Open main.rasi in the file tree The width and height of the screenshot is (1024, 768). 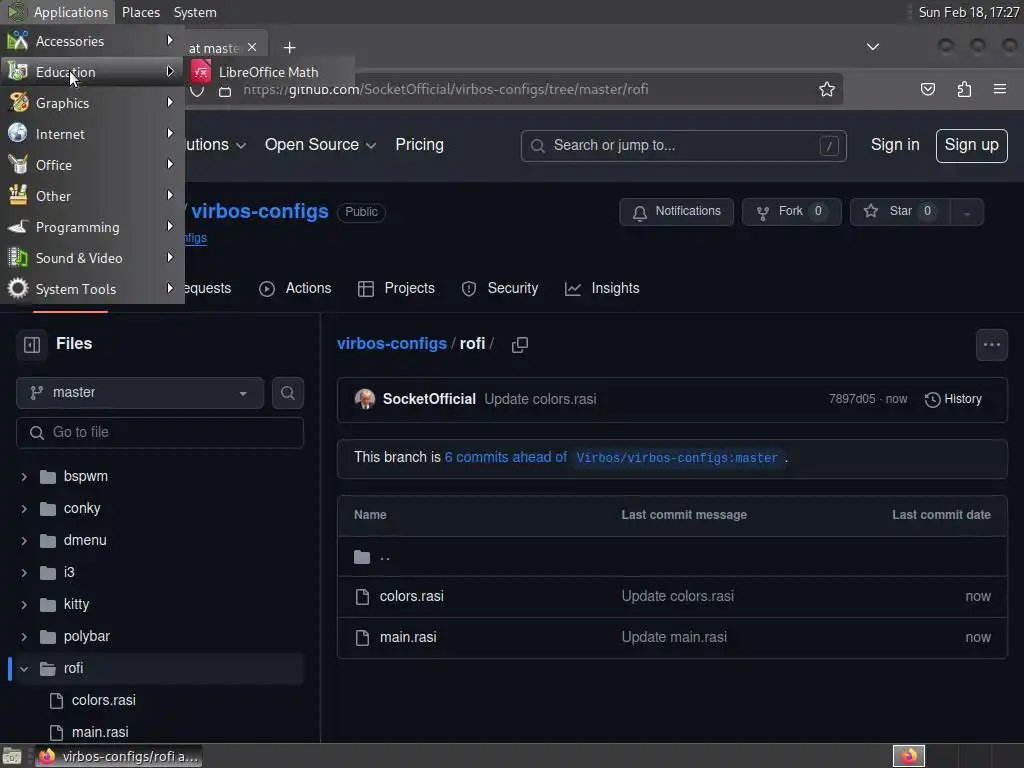point(99,732)
